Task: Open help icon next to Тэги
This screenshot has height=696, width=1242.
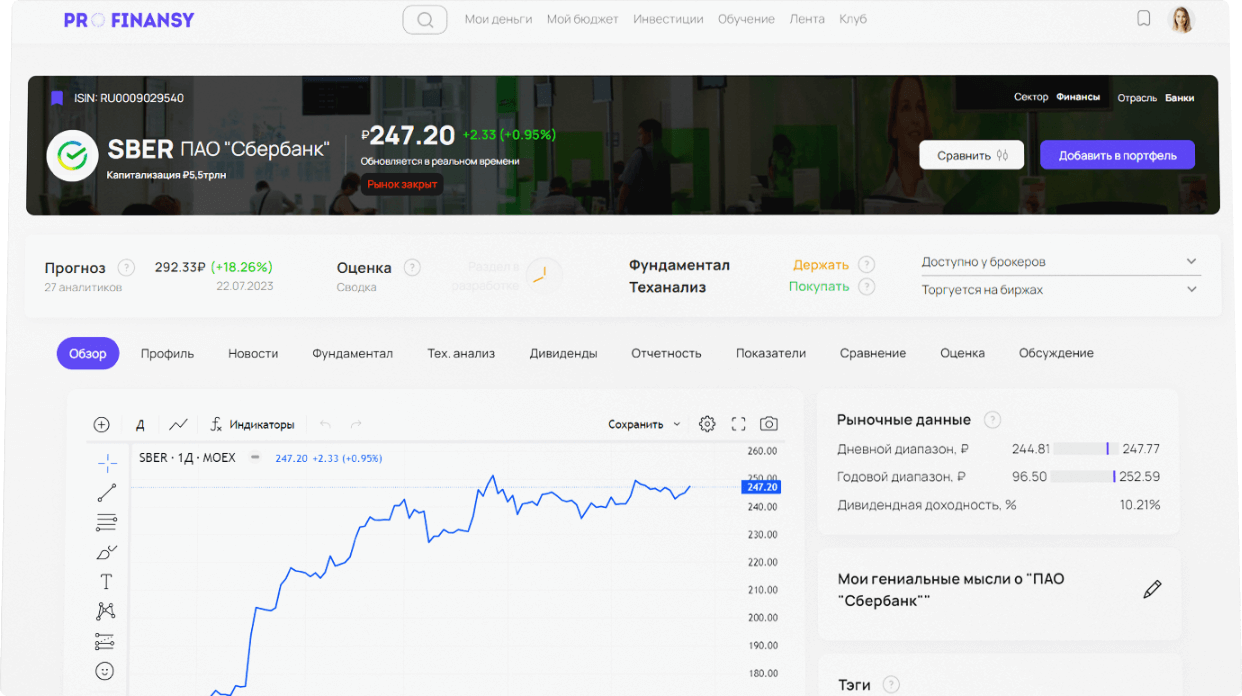Action: click(890, 685)
